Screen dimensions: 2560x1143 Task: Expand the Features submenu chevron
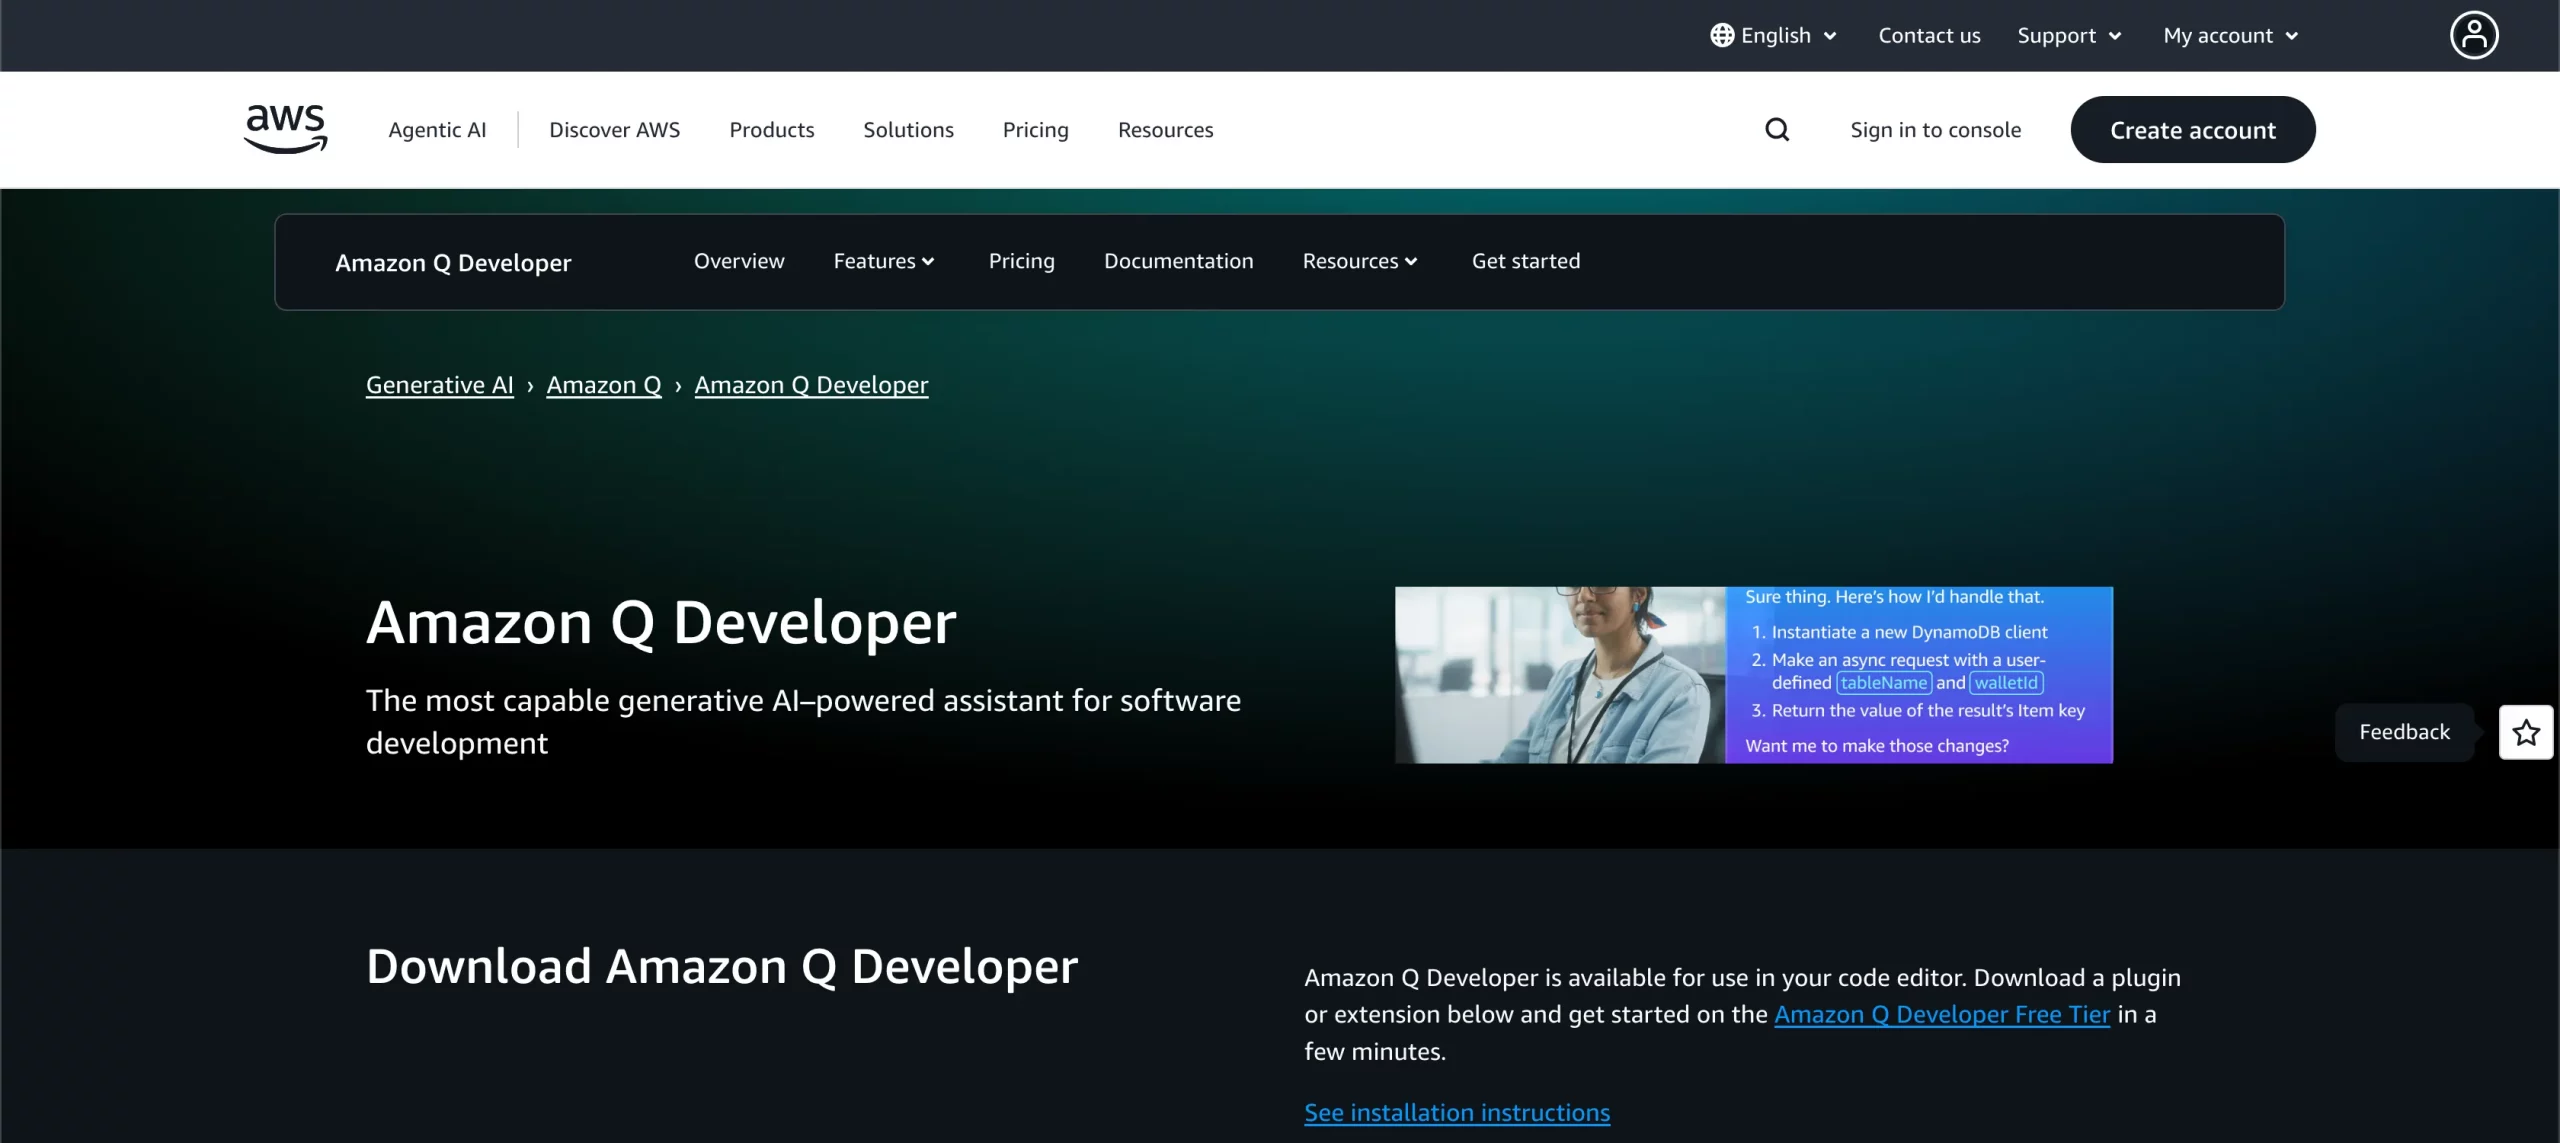click(928, 262)
